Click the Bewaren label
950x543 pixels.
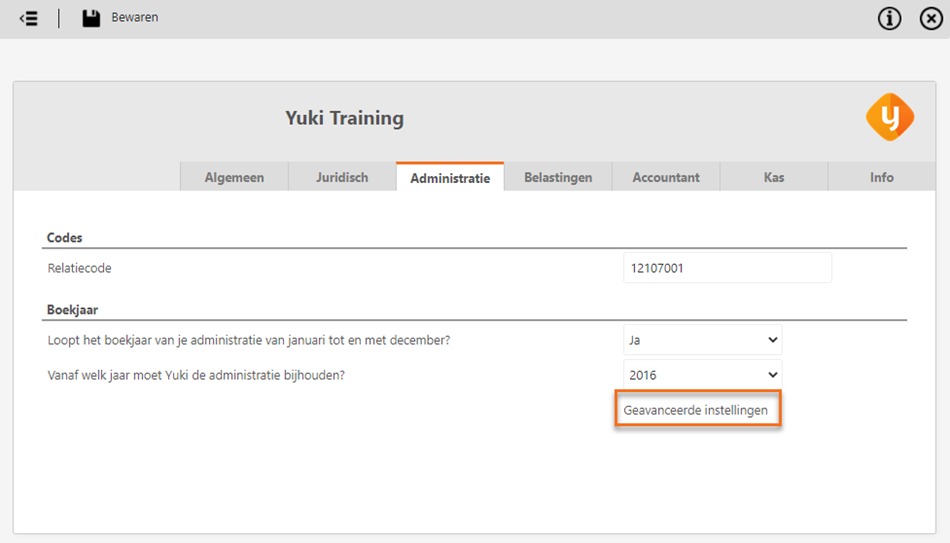[x=135, y=18]
